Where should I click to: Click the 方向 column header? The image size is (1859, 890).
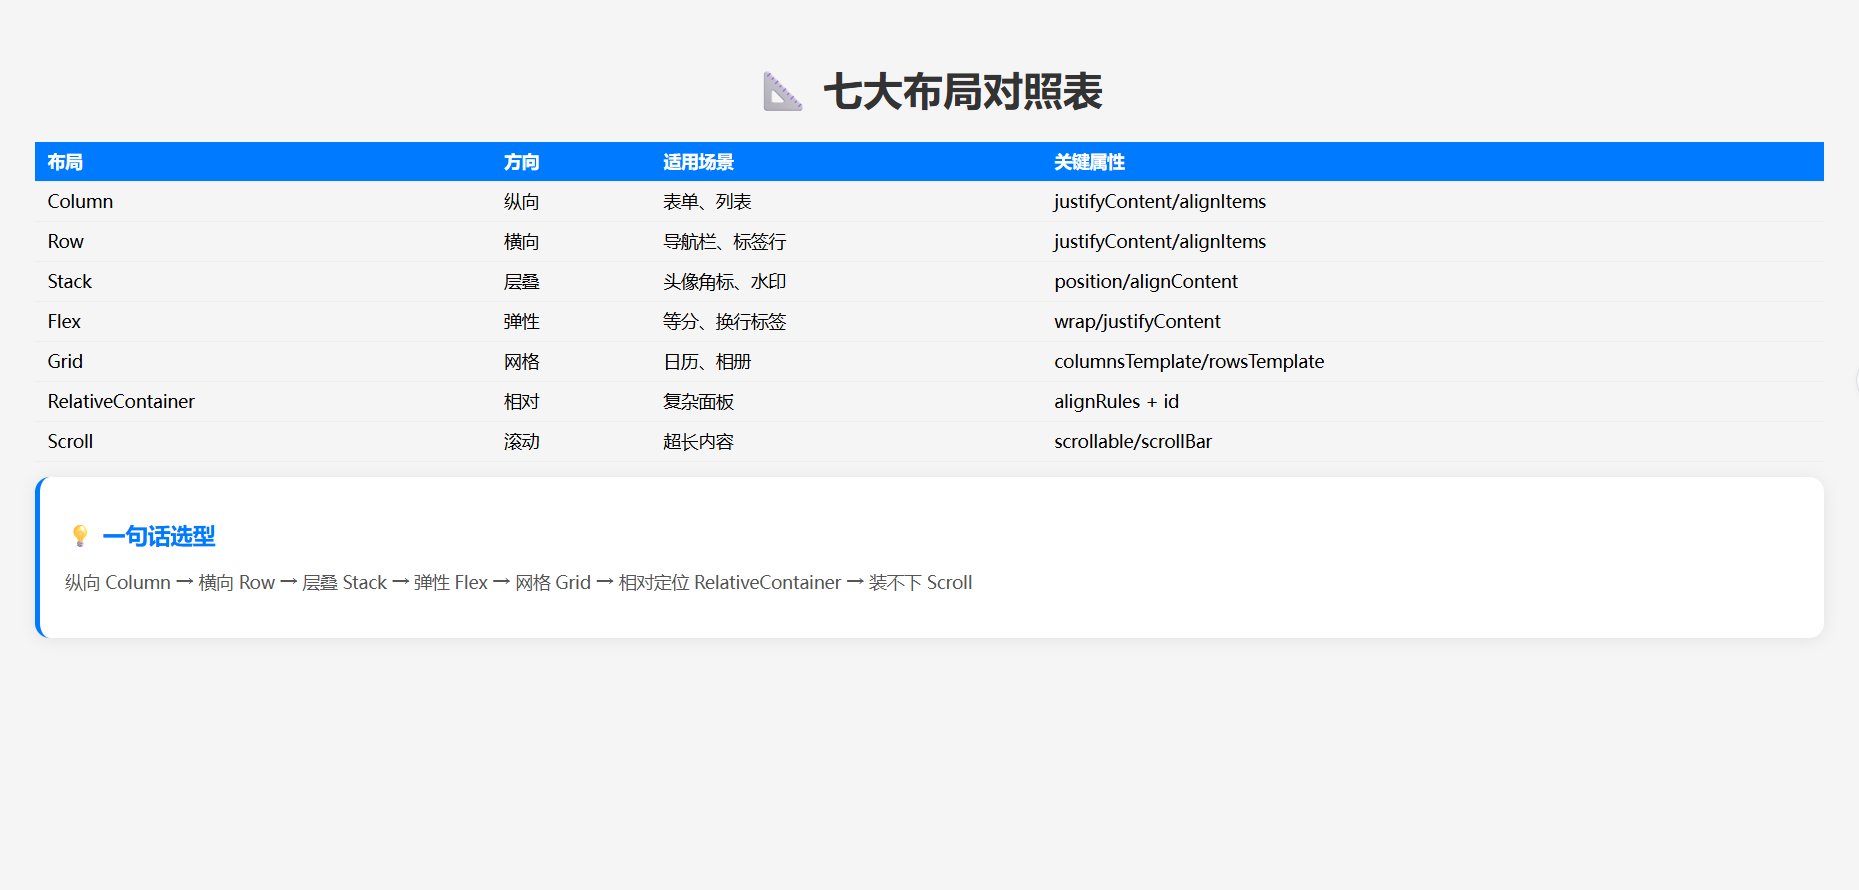point(521,162)
